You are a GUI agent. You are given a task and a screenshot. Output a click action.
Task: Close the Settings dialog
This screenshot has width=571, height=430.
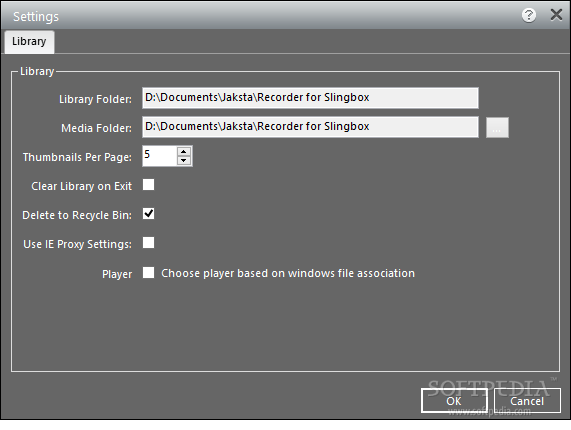coord(556,15)
